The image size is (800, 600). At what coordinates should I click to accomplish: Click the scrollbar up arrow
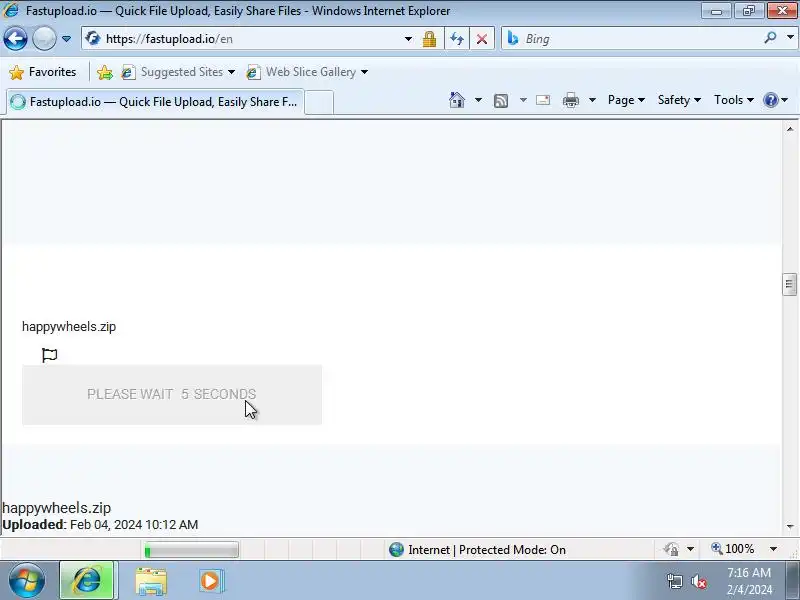pos(790,129)
